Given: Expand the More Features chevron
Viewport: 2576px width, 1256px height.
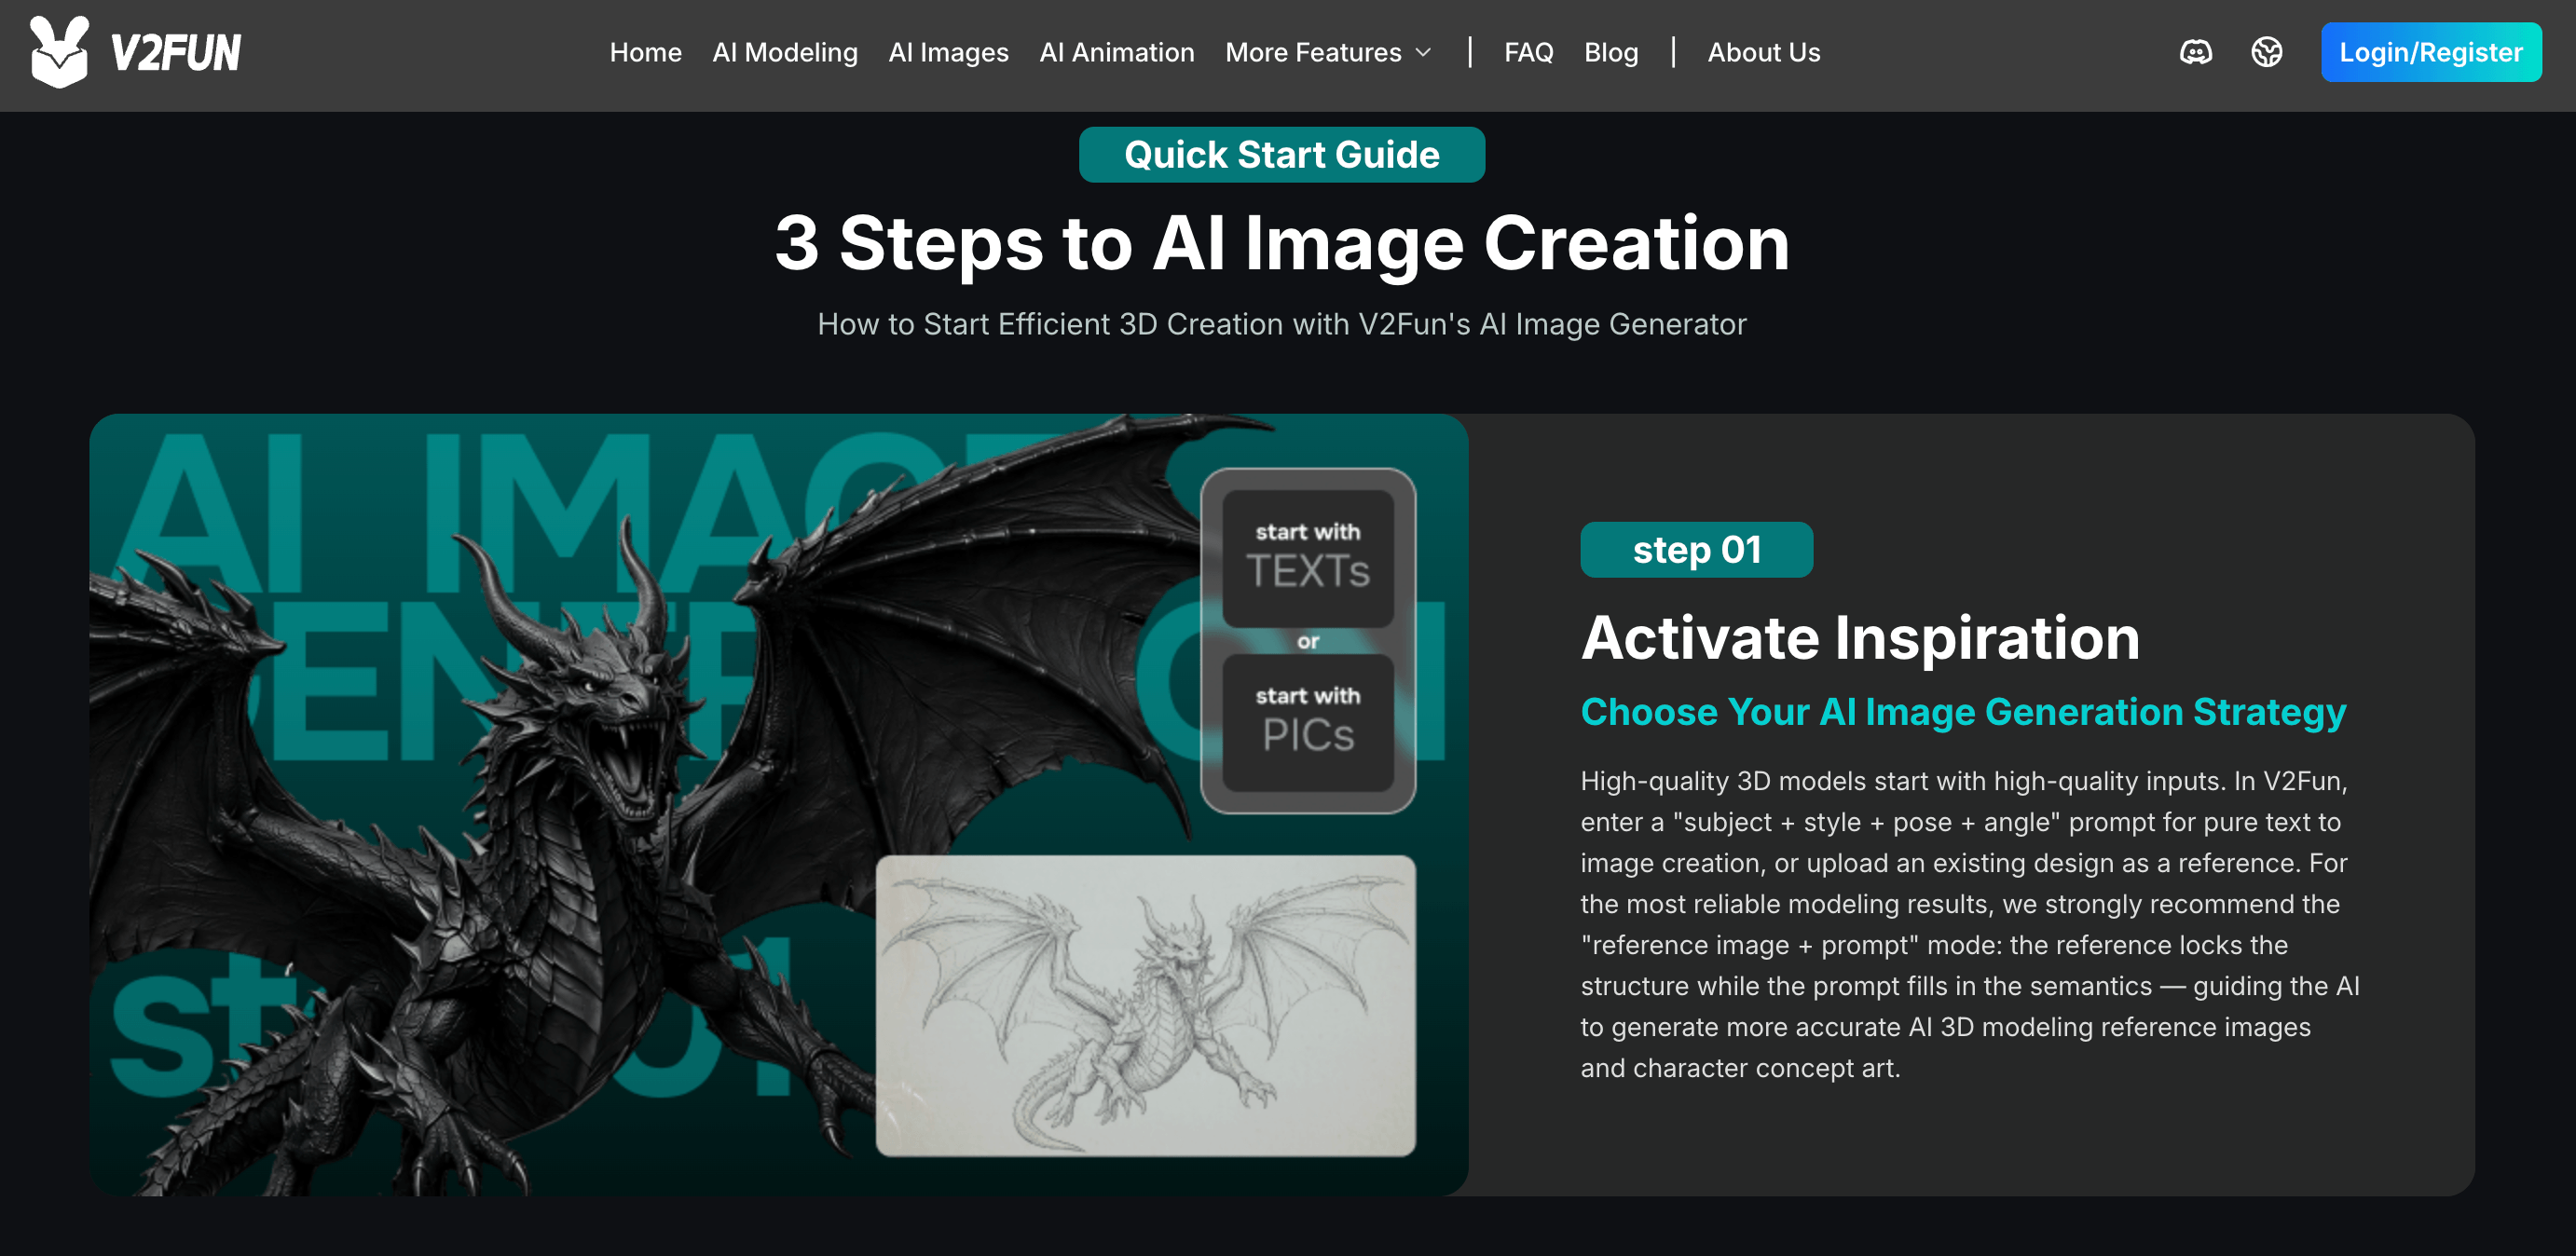Looking at the screenshot, I should [1424, 53].
